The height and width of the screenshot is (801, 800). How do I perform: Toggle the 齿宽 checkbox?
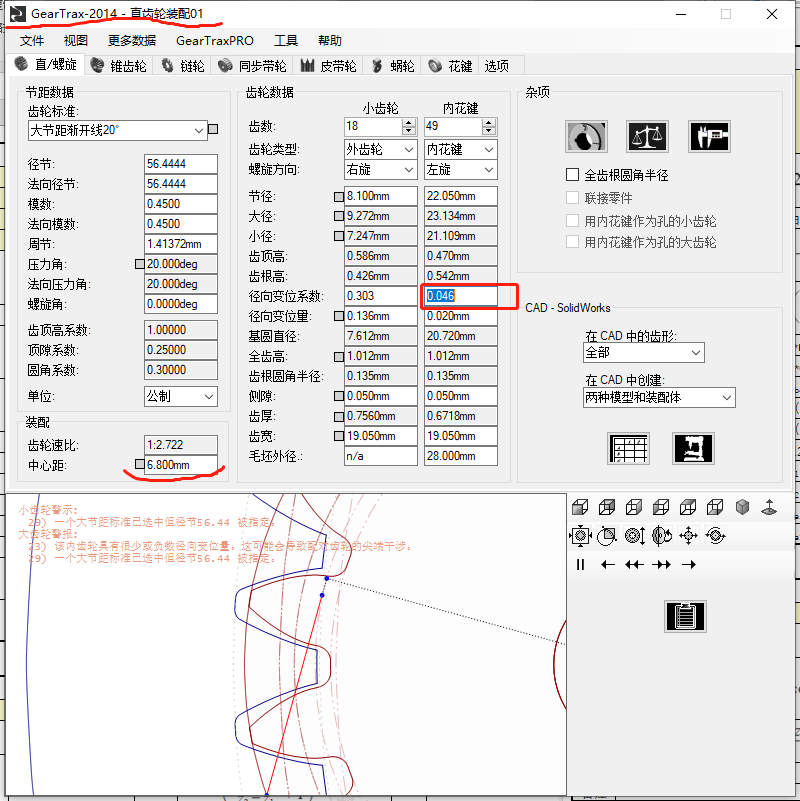coord(339,436)
